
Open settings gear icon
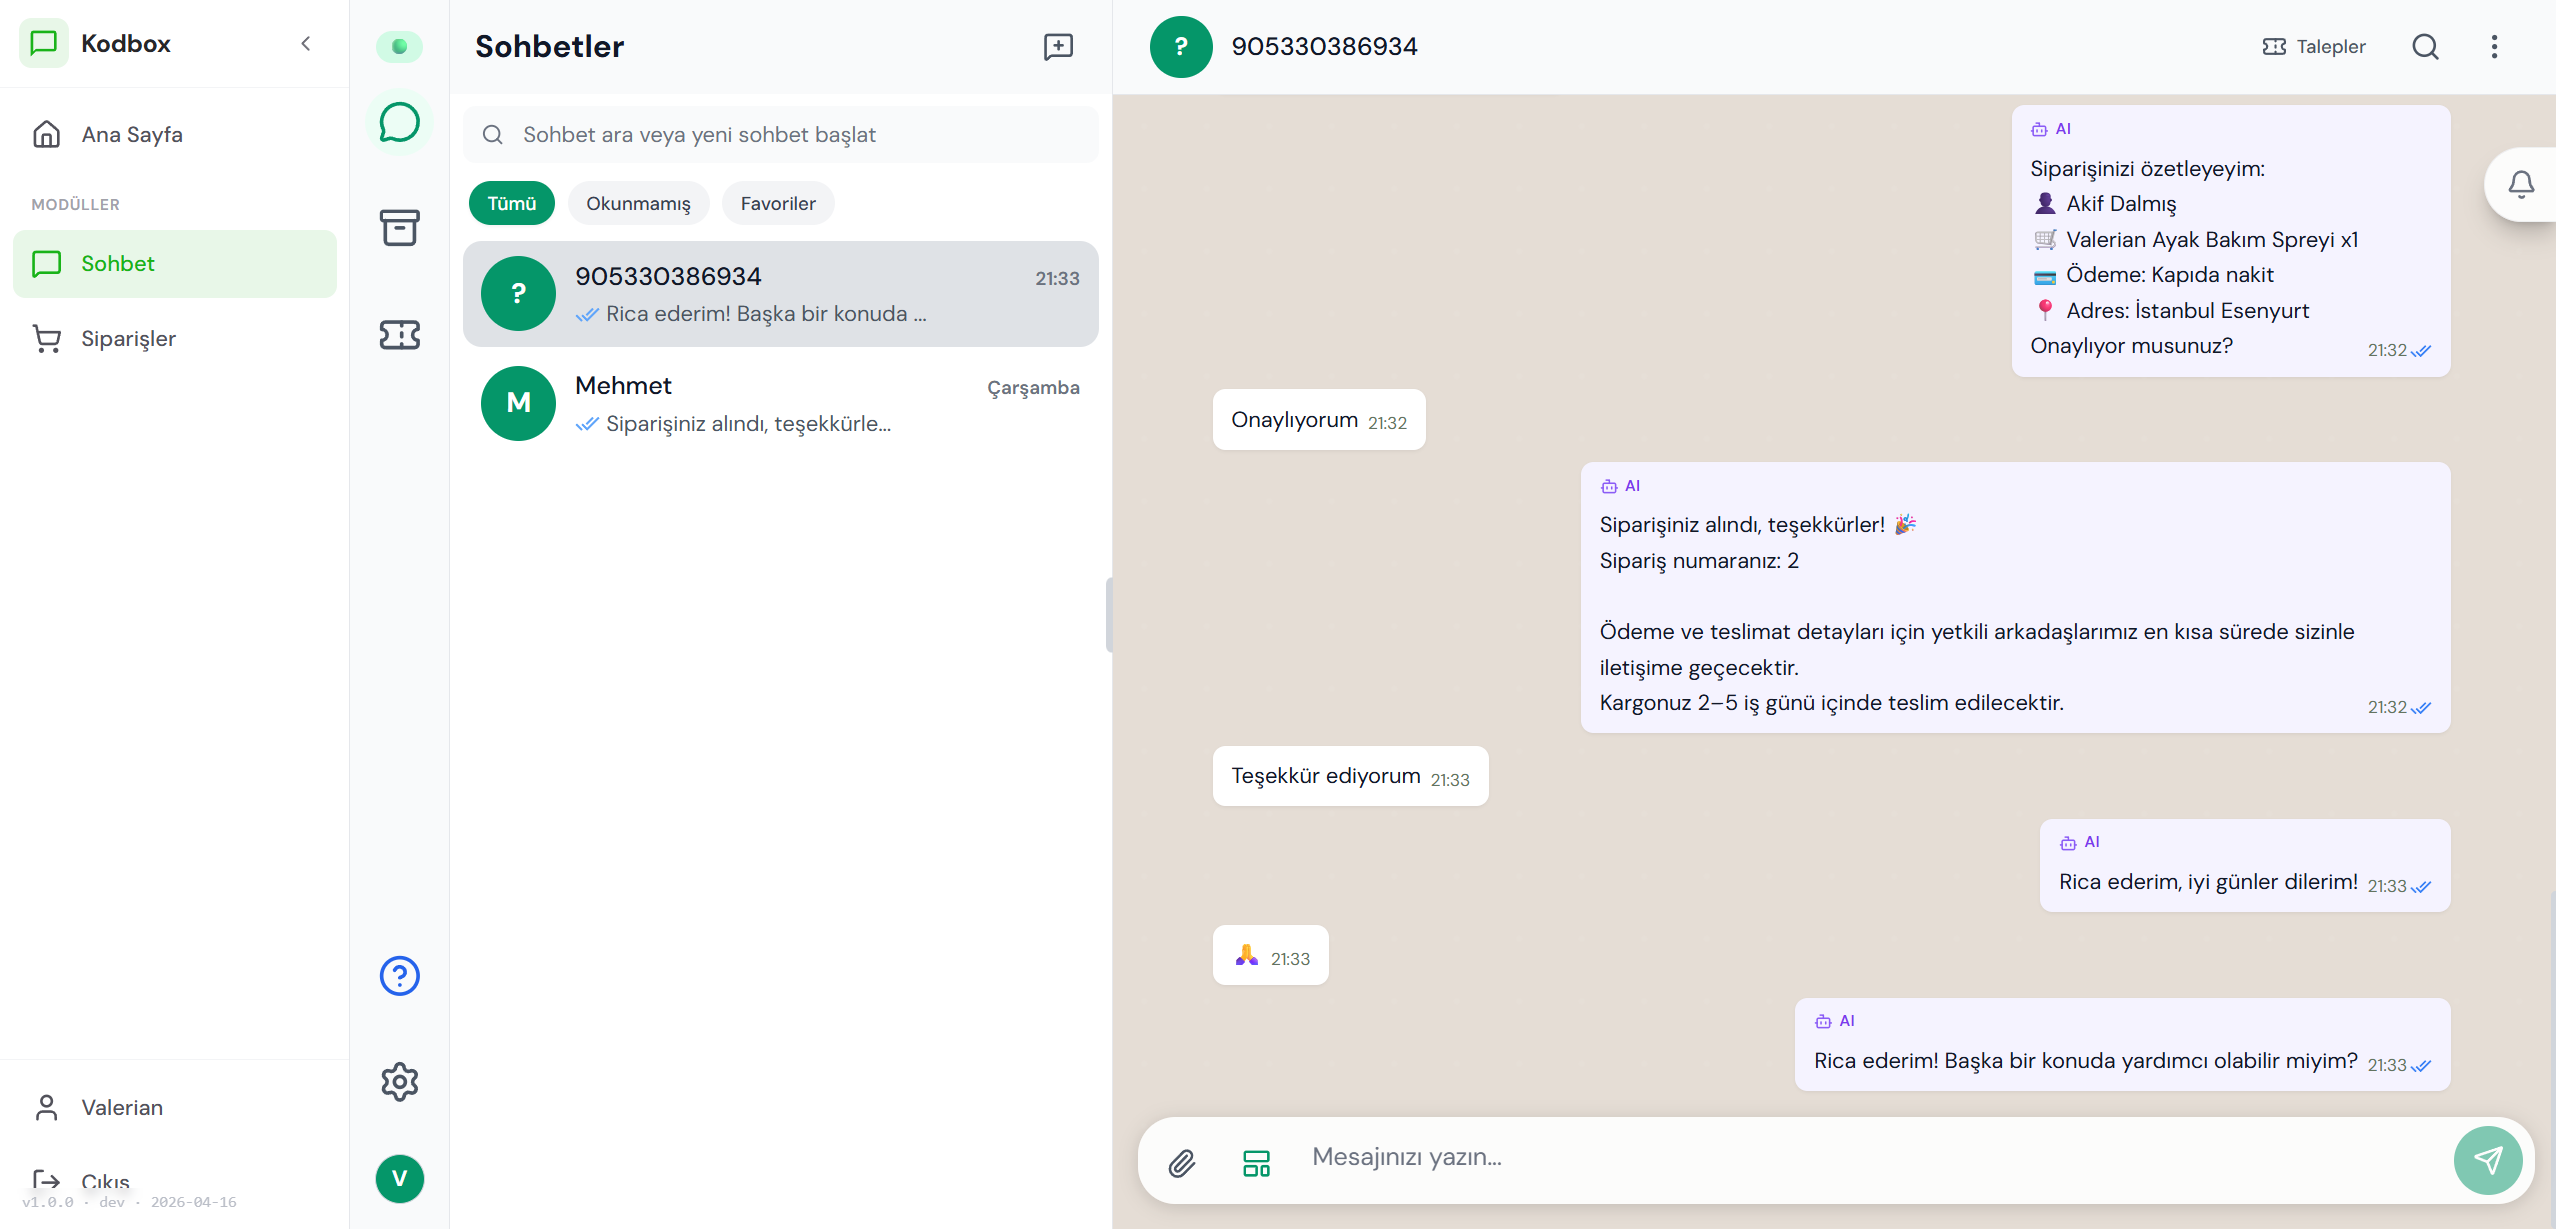coord(399,1081)
